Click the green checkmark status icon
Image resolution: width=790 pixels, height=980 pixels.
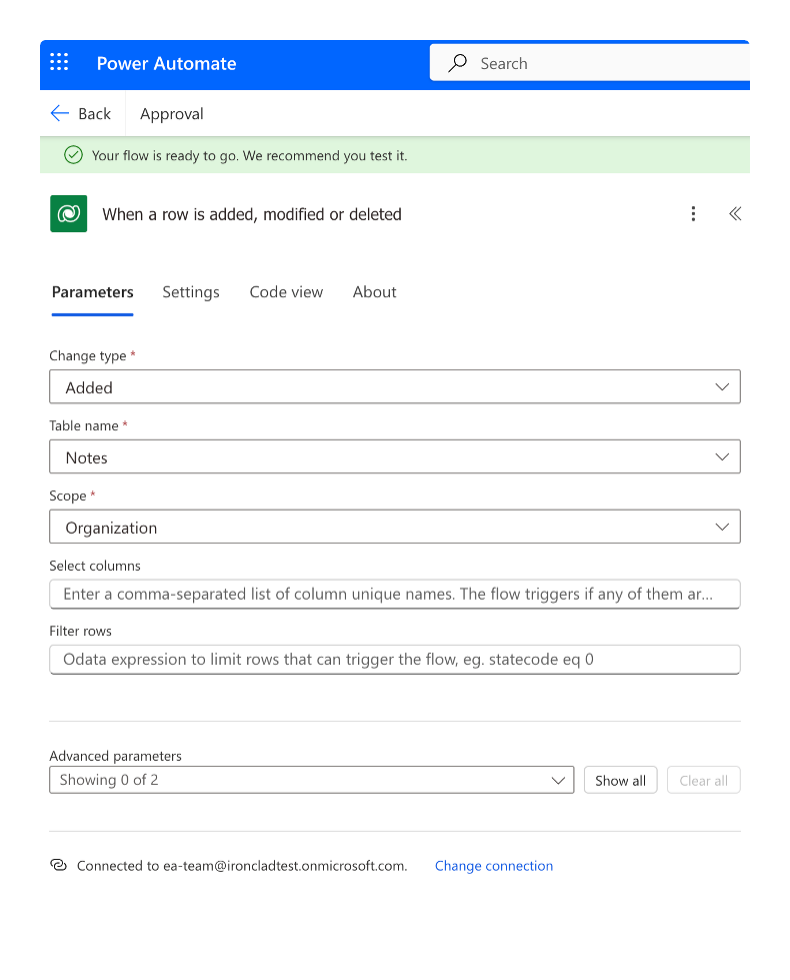pos(73,155)
